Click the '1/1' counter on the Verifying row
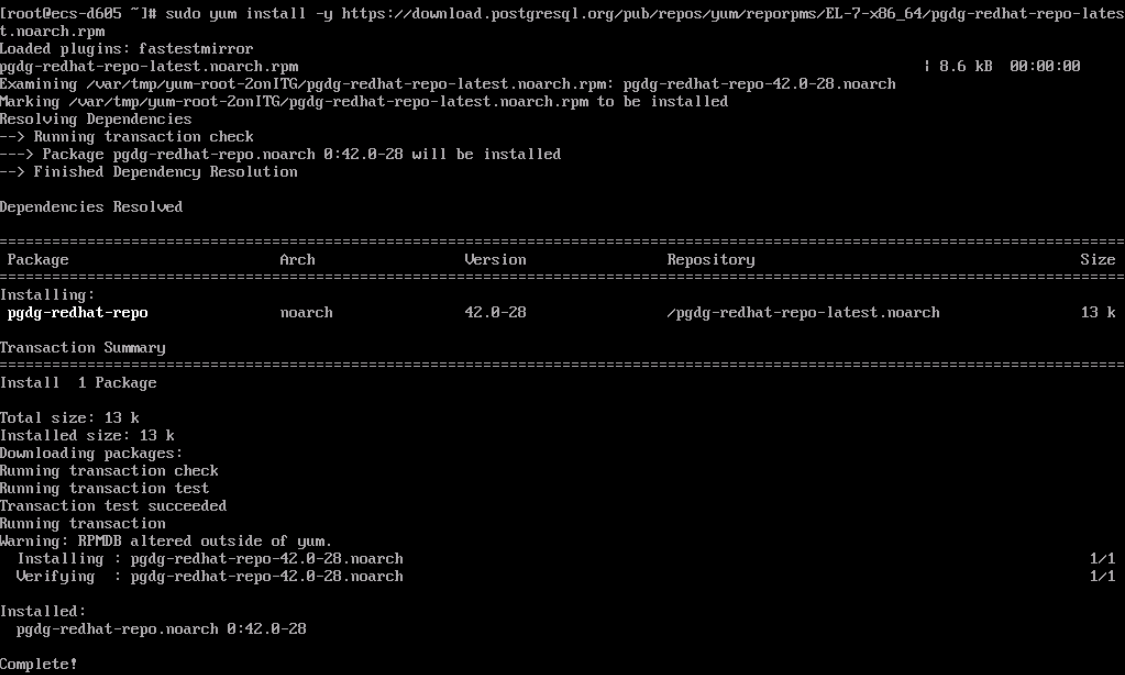1125x675 pixels. (x=1103, y=576)
